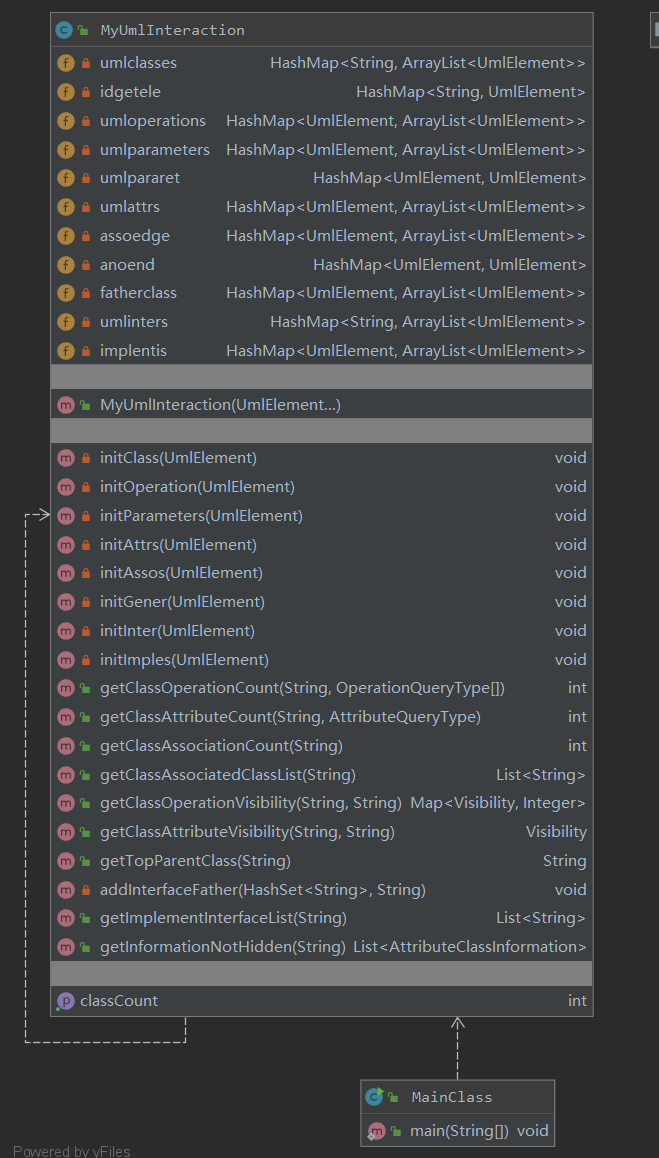The height and width of the screenshot is (1158, 659).
Task: Click the Visibility return type of getClassAttributeVisibility
Action: pos(556,832)
